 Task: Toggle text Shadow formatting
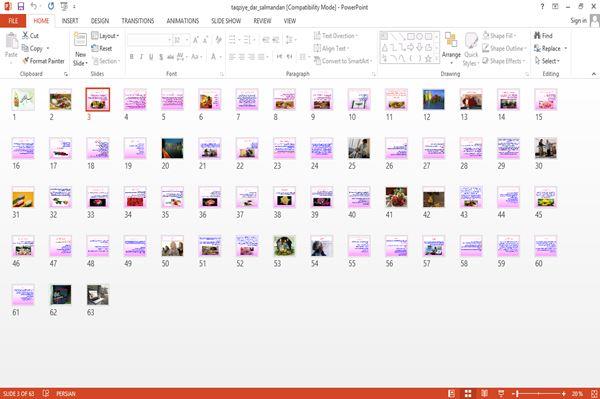[161, 57]
